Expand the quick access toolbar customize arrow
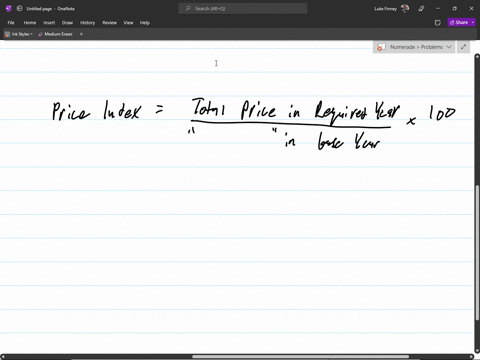 click(81, 34)
